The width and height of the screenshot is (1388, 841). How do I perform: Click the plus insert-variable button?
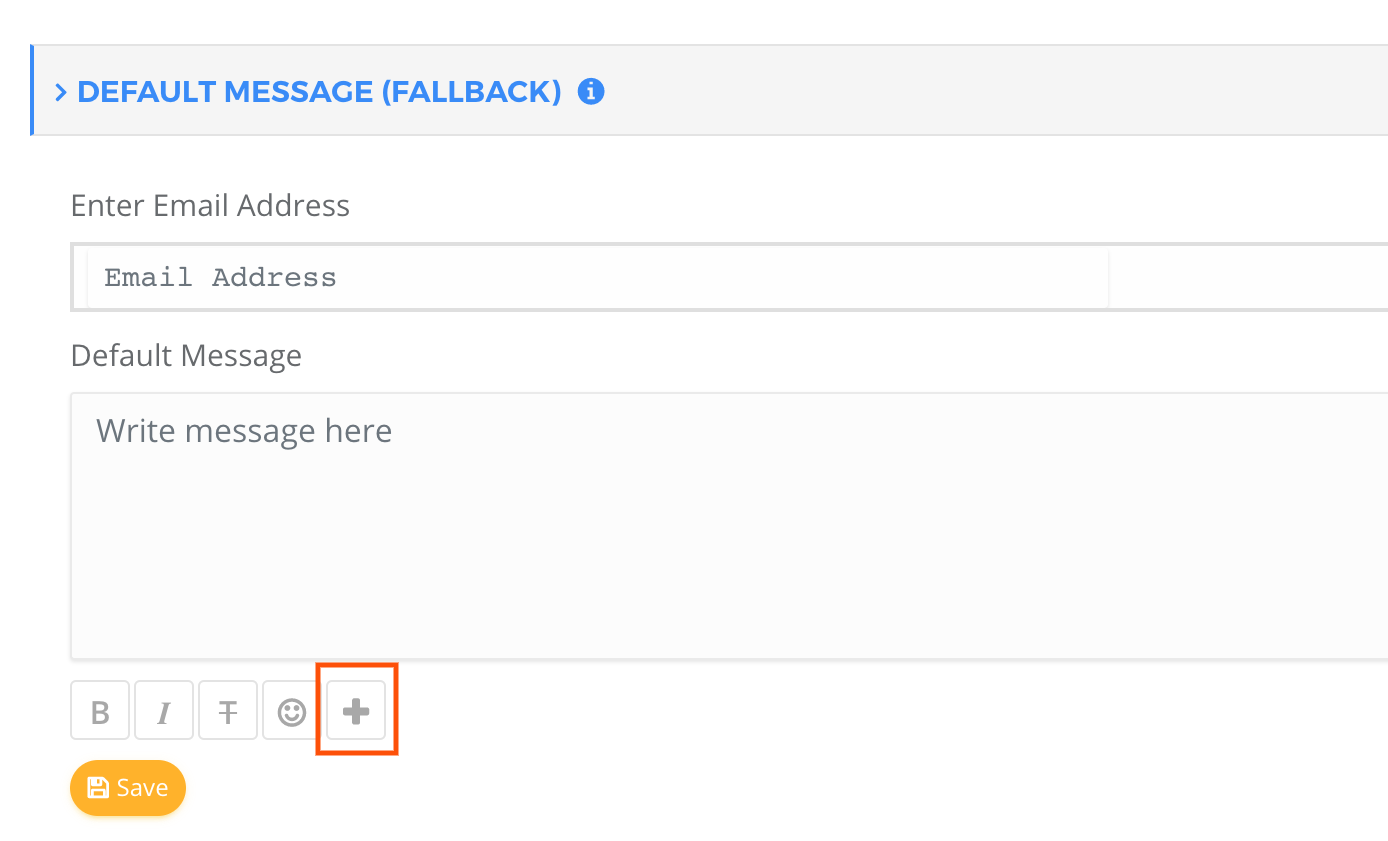[x=356, y=711]
